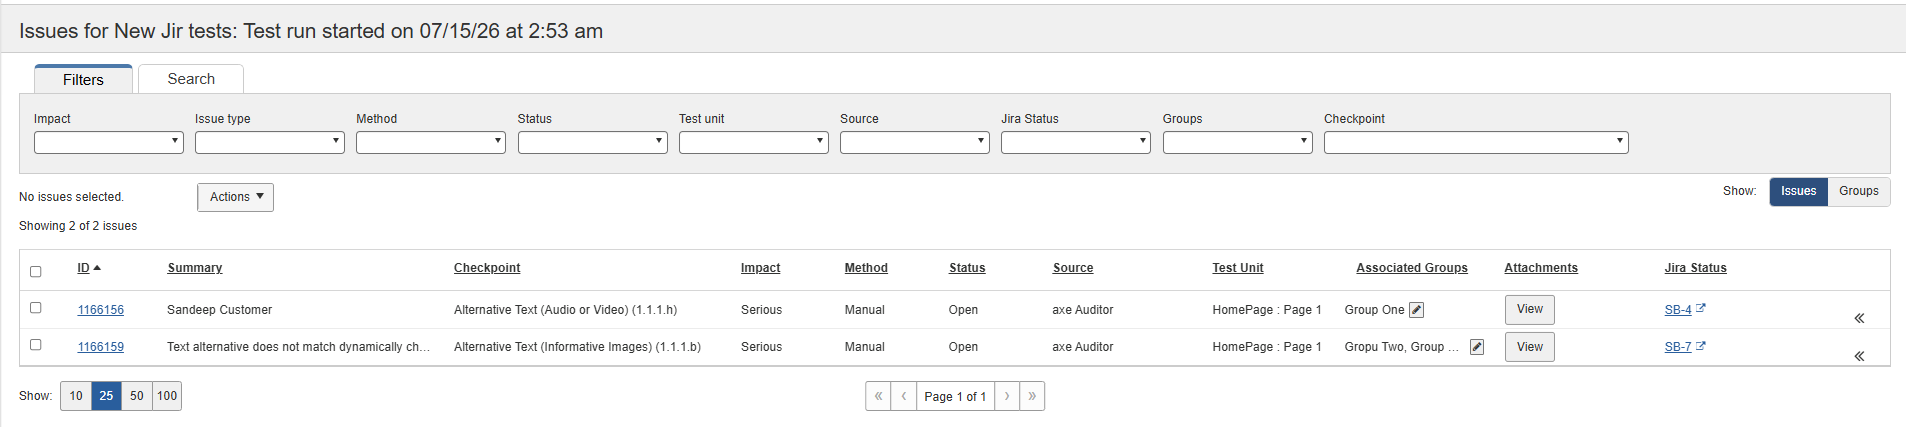Screen dimensions: 1906x427
Task: Sort table by Method column header
Action: (x=866, y=268)
